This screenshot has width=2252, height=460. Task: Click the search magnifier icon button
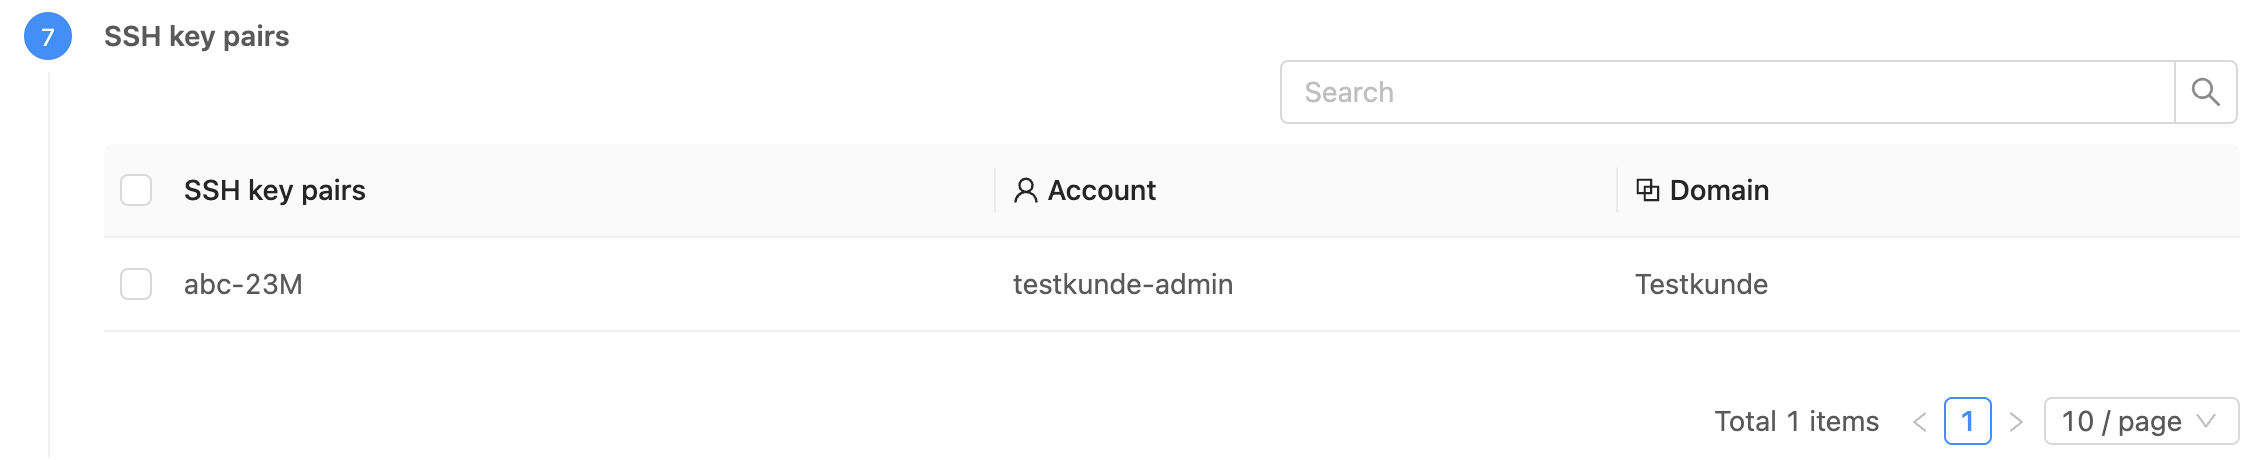pos(2205,92)
